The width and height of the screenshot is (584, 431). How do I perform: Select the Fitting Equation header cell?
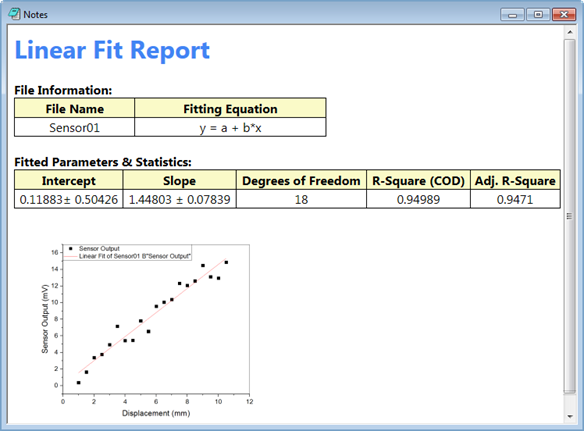pyautogui.click(x=230, y=109)
